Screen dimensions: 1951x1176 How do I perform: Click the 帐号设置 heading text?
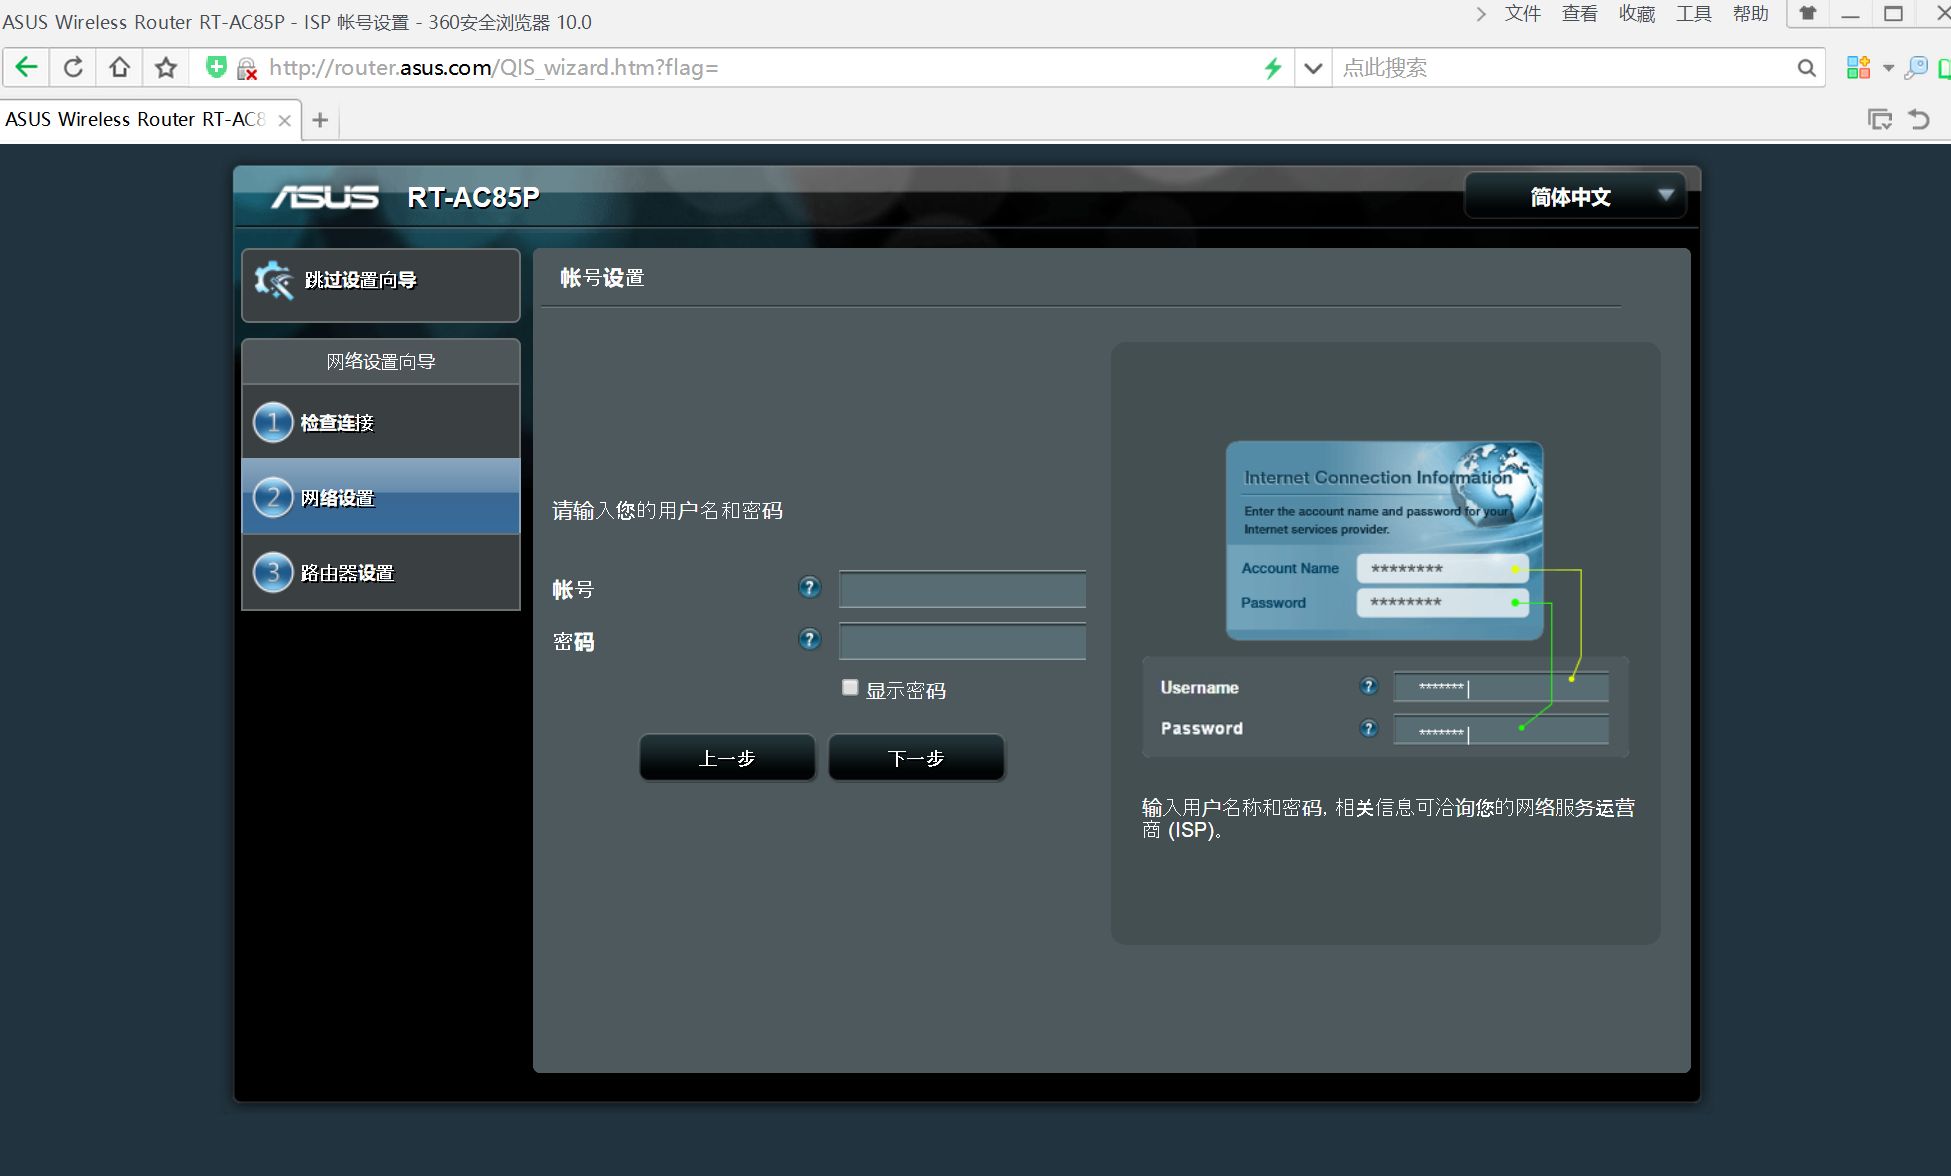[602, 278]
